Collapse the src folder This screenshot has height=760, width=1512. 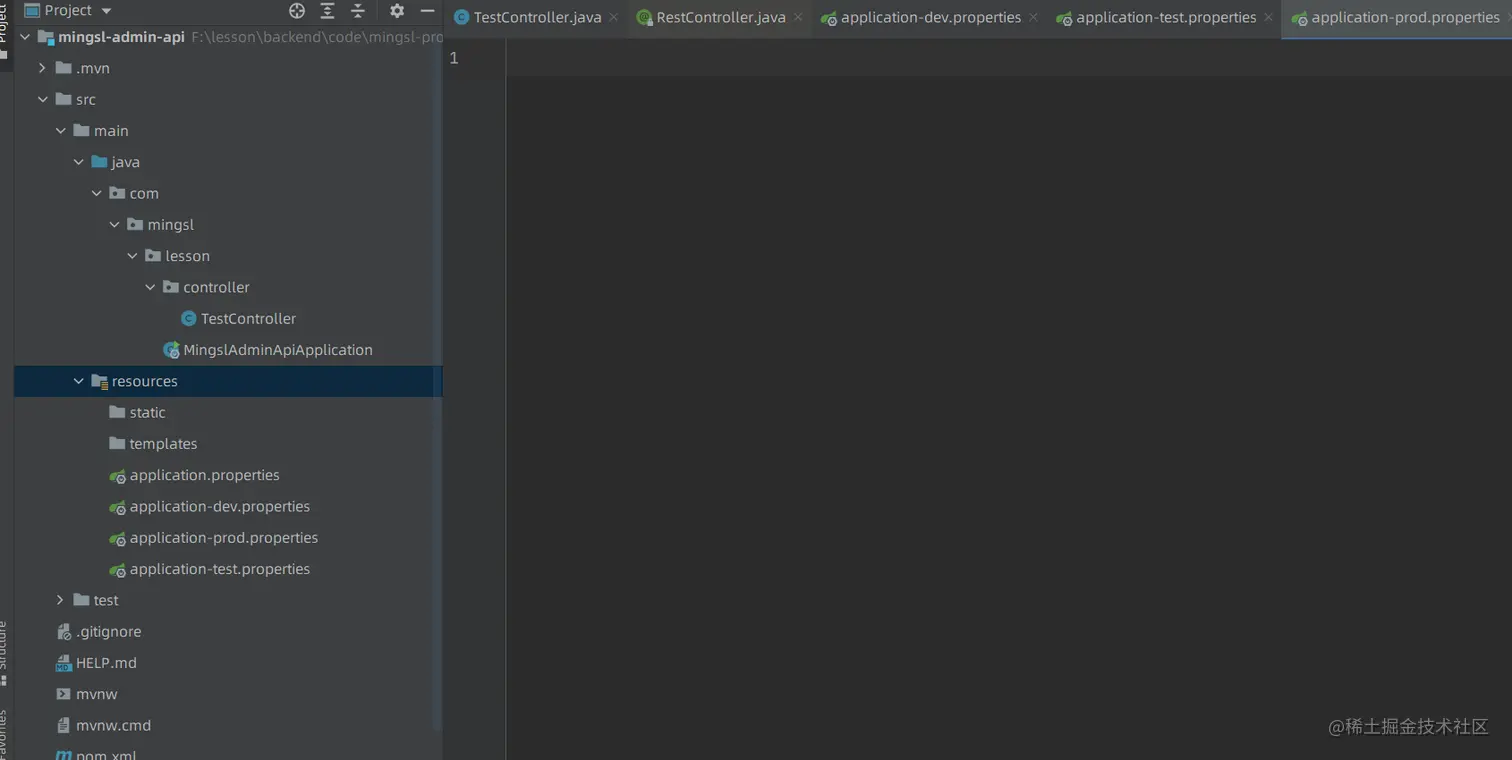[42, 99]
